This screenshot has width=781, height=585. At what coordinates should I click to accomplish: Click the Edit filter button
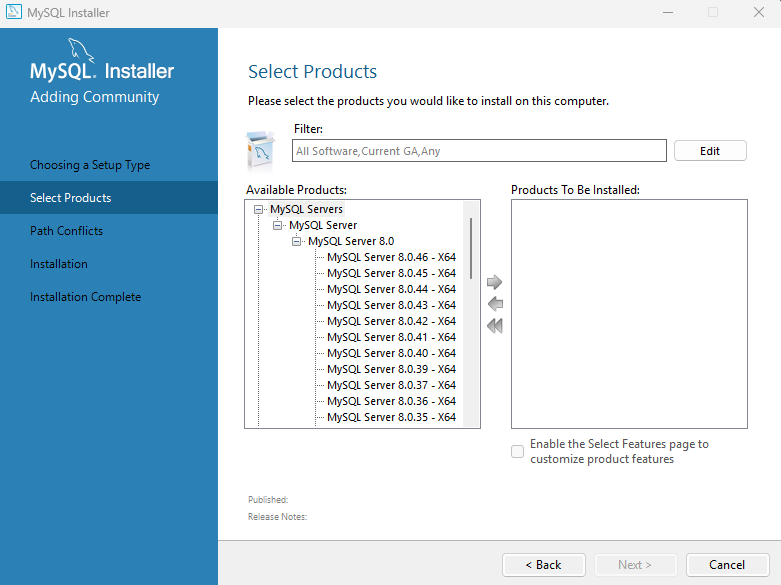tap(710, 150)
